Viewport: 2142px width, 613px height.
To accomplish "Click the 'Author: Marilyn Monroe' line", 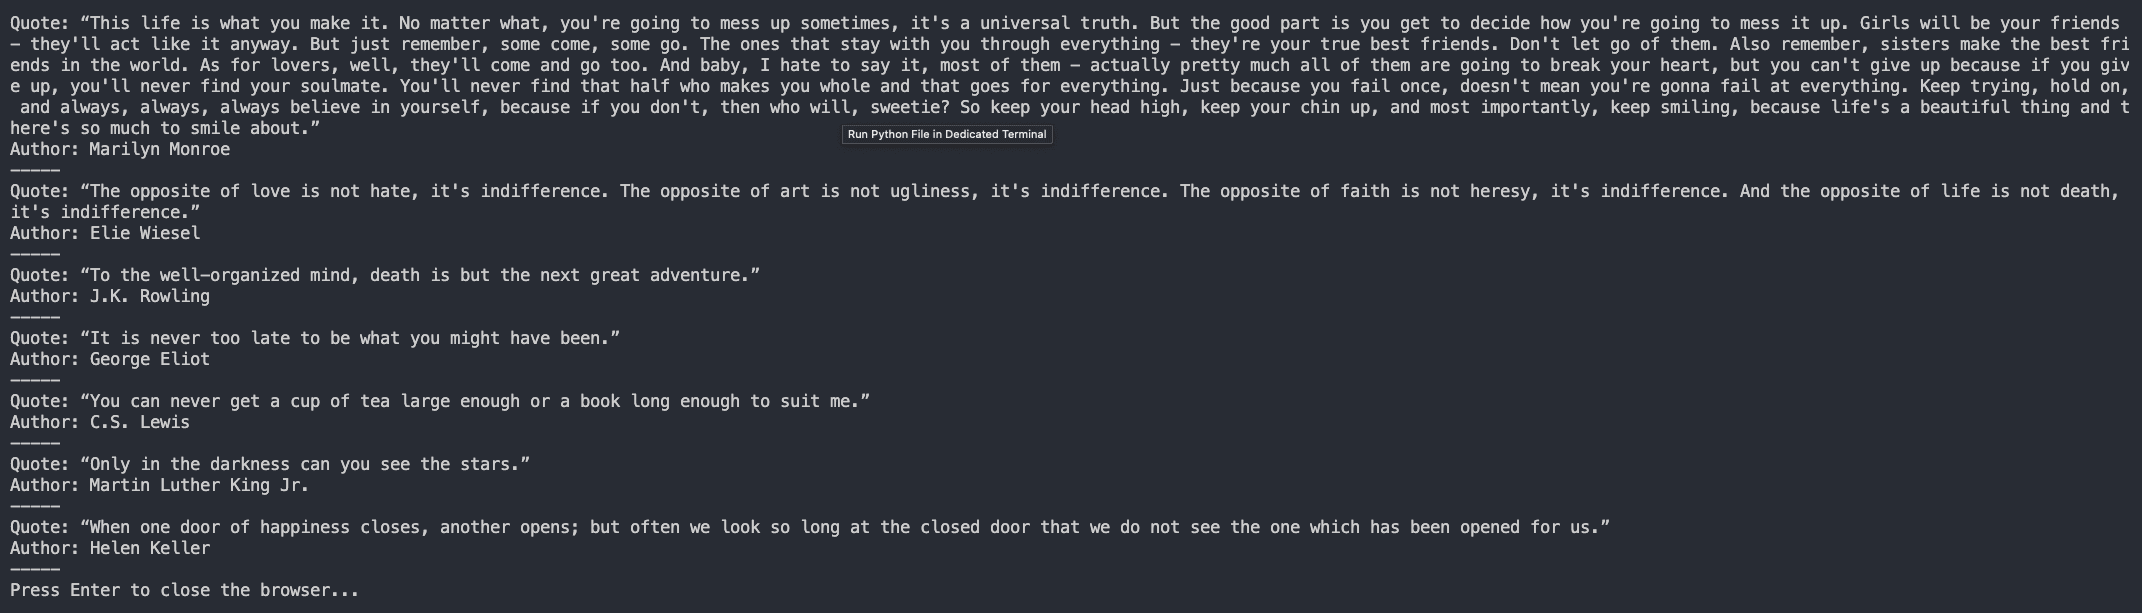I will pos(120,149).
